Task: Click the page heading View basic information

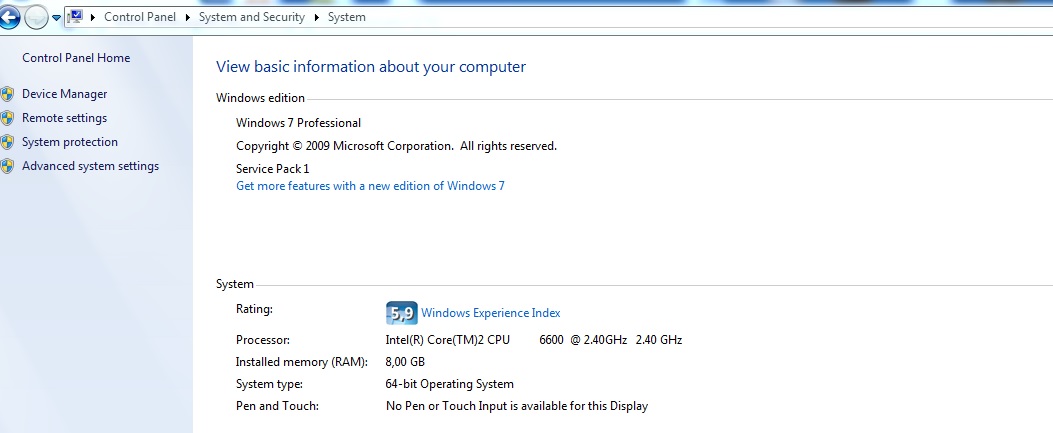Action: [371, 67]
